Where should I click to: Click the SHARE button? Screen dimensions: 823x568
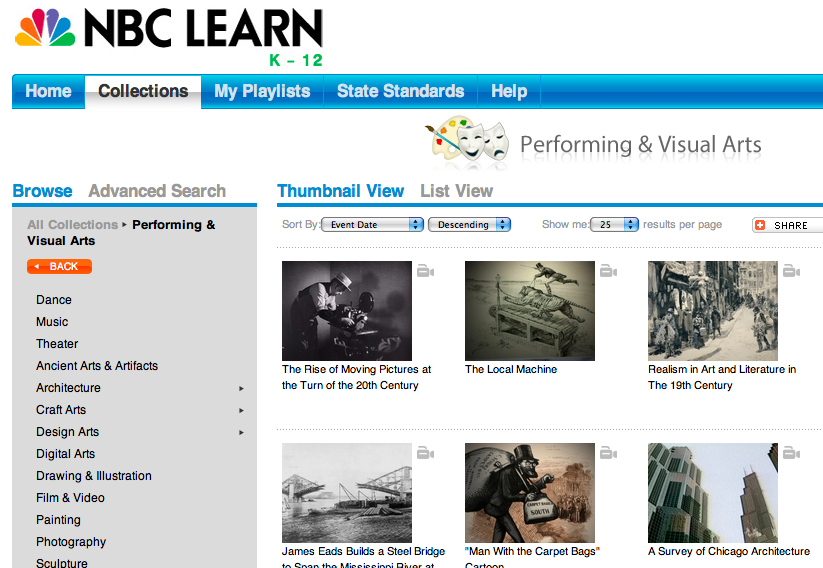(787, 225)
